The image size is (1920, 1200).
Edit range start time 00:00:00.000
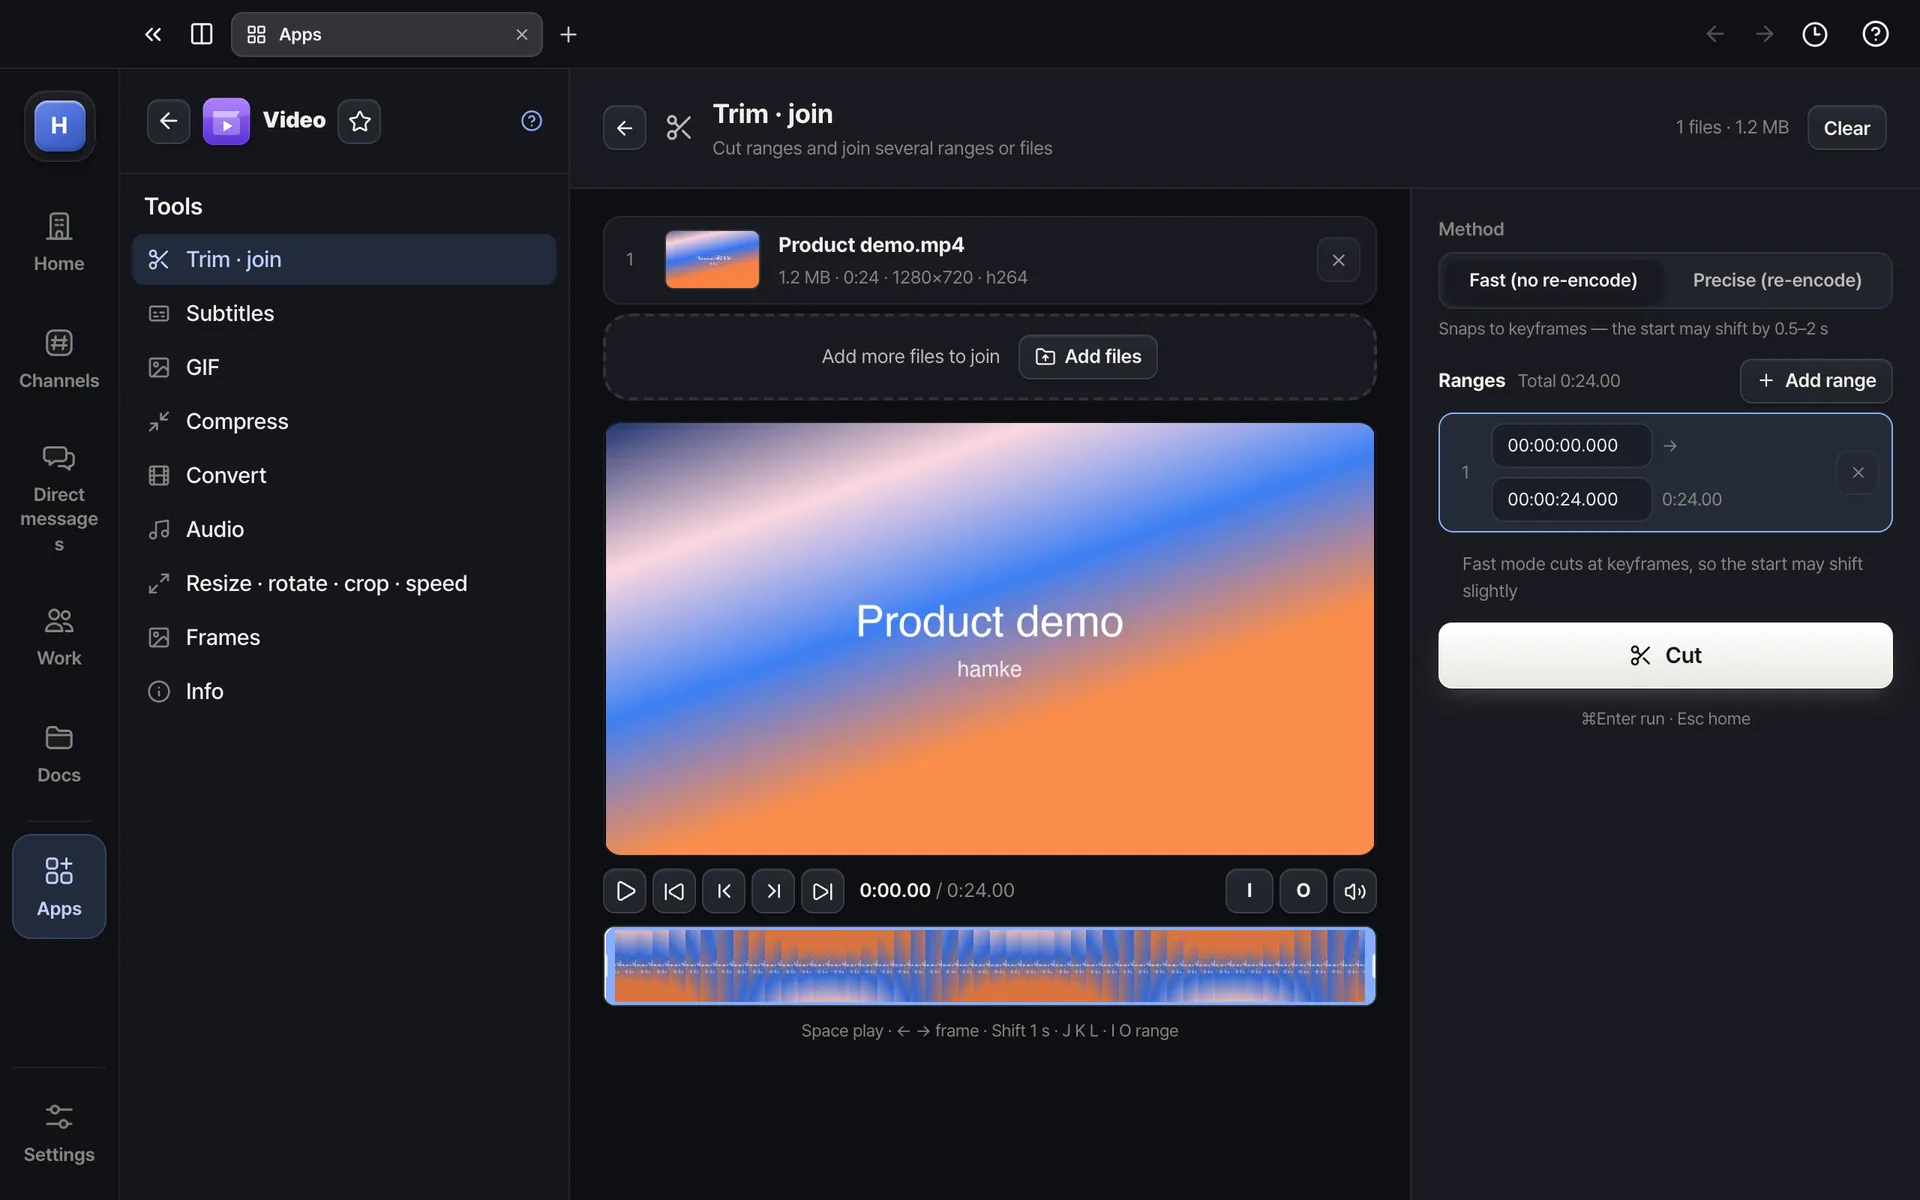1571,446
